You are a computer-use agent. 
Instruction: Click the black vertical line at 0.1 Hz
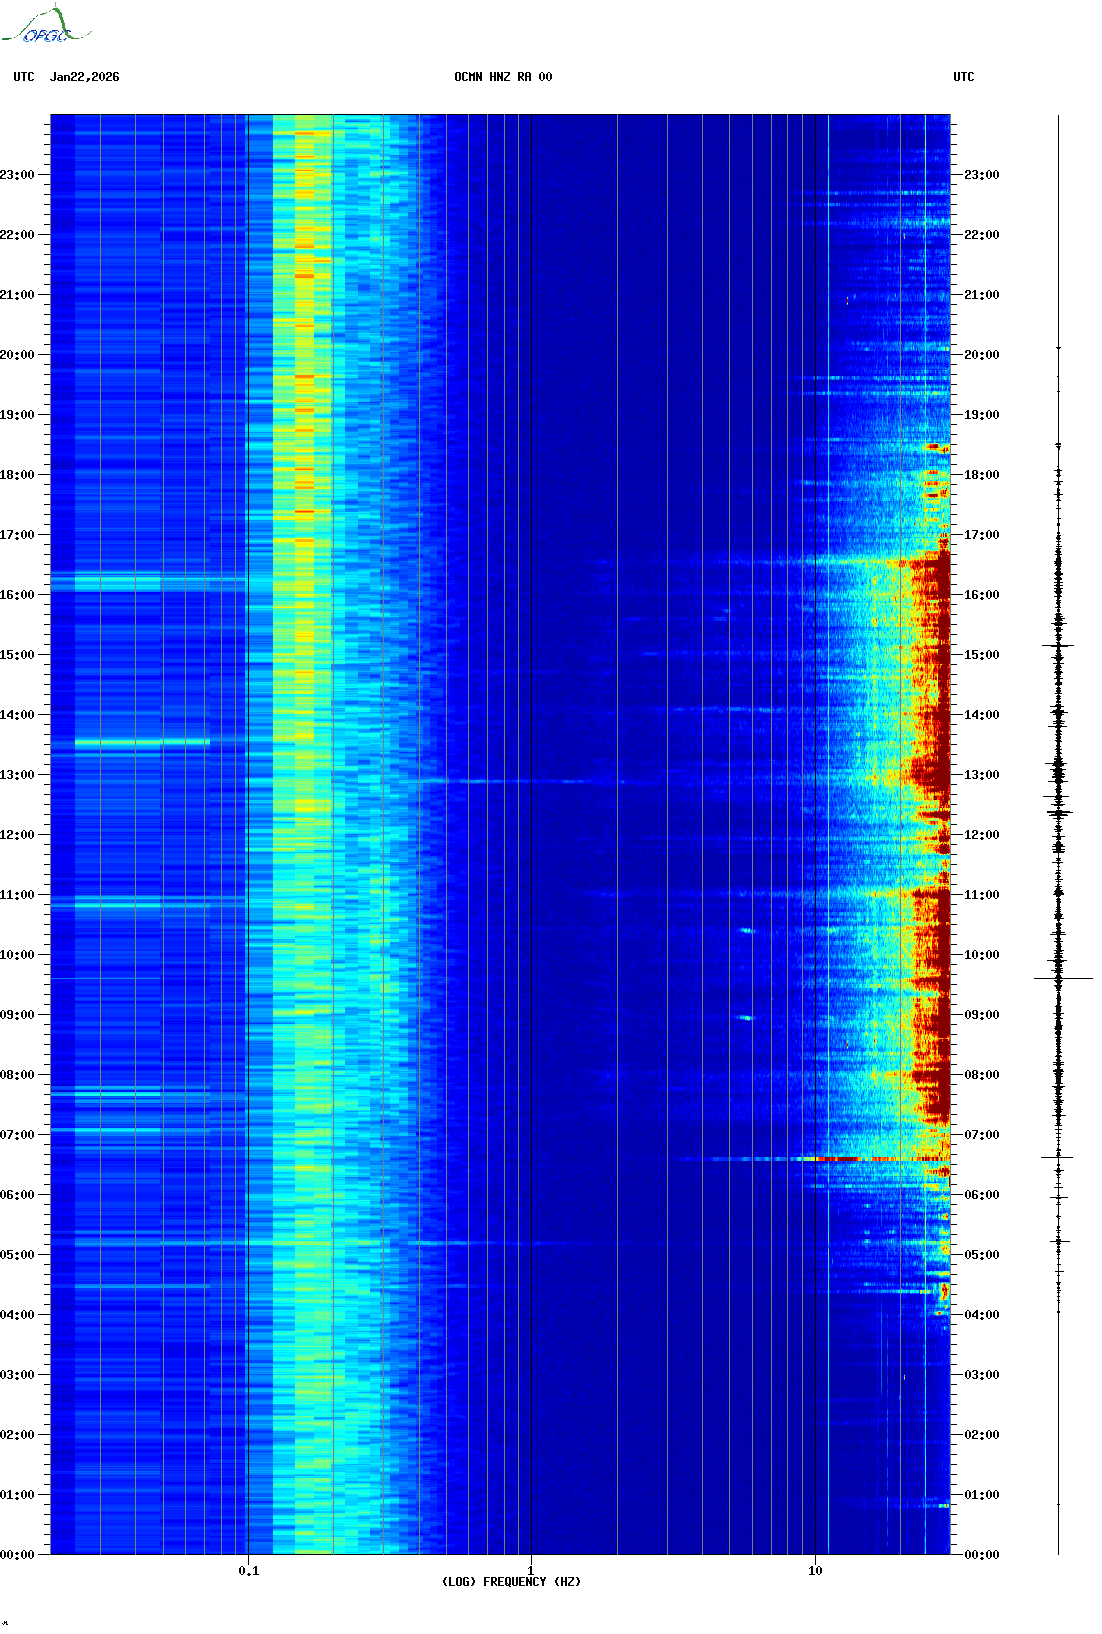click(248, 800)
